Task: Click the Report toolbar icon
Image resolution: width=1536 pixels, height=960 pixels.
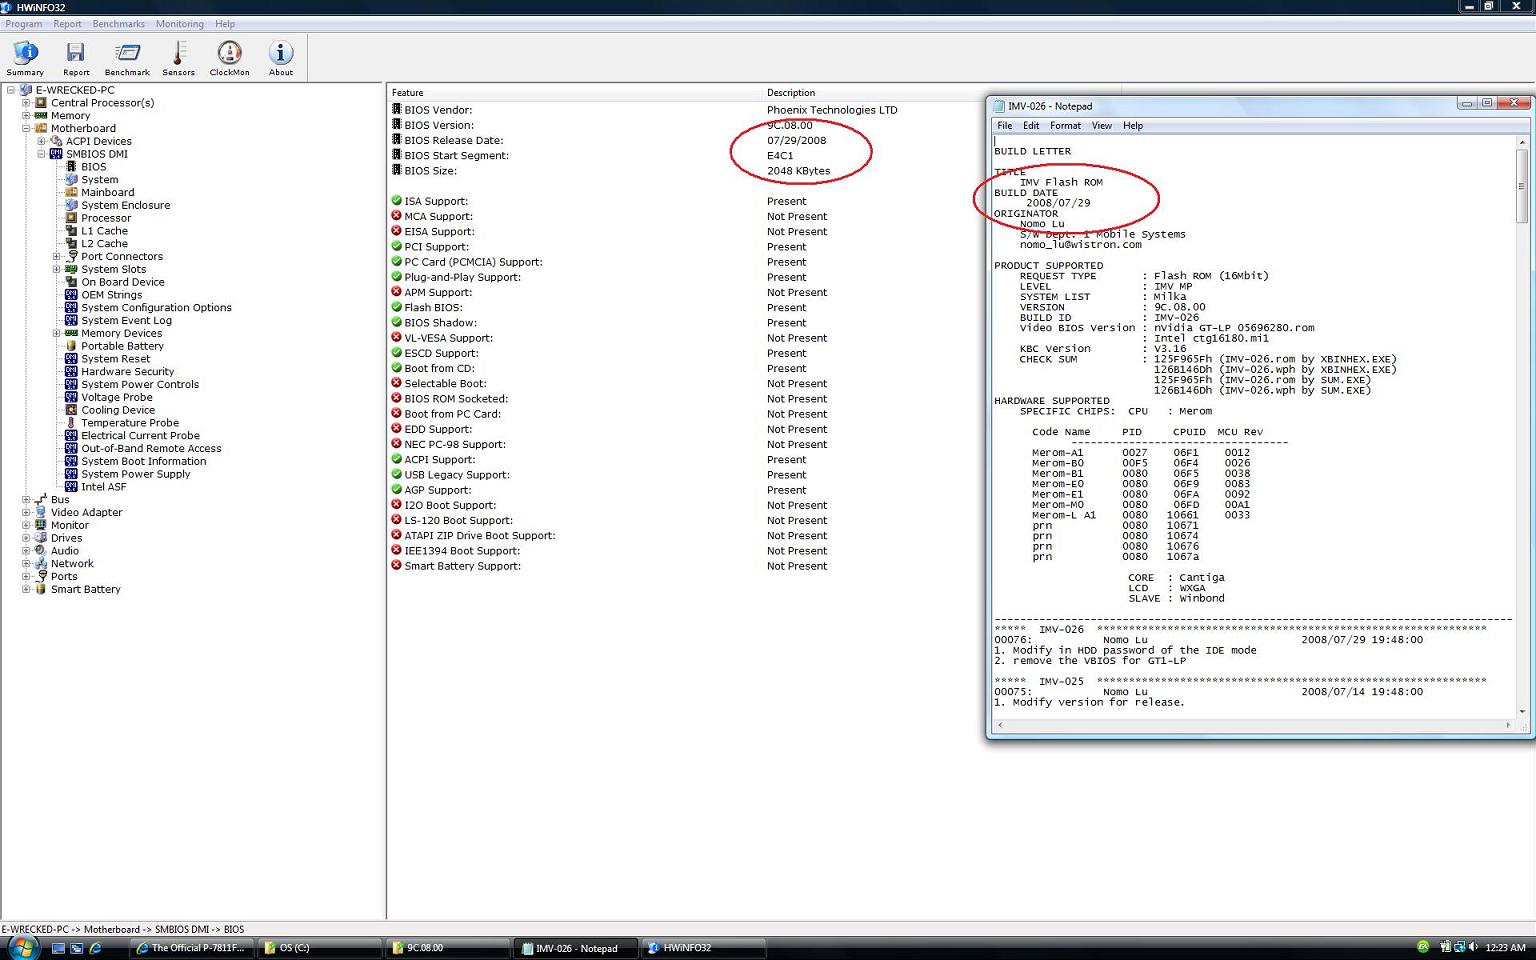Action: click(x=76, y=58)
